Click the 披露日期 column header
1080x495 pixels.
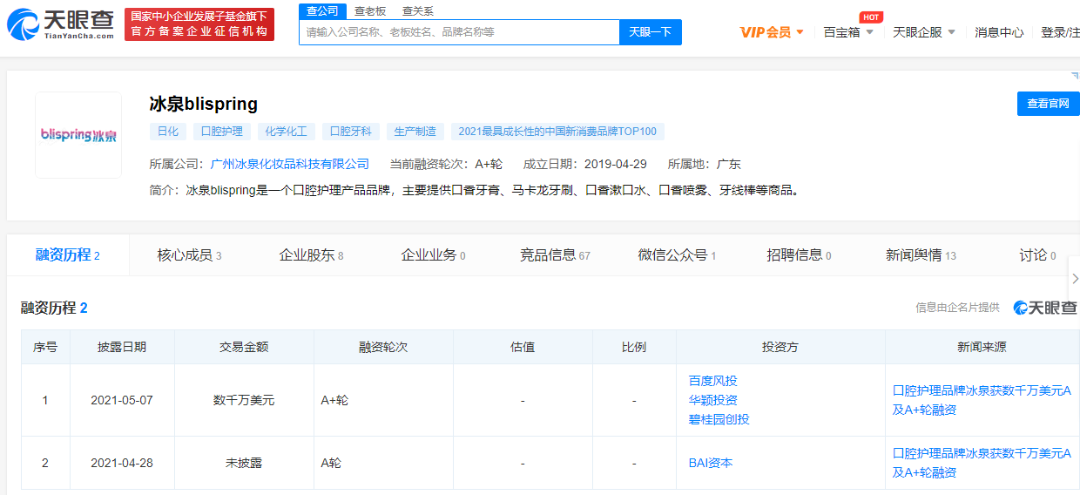[122, 347]
